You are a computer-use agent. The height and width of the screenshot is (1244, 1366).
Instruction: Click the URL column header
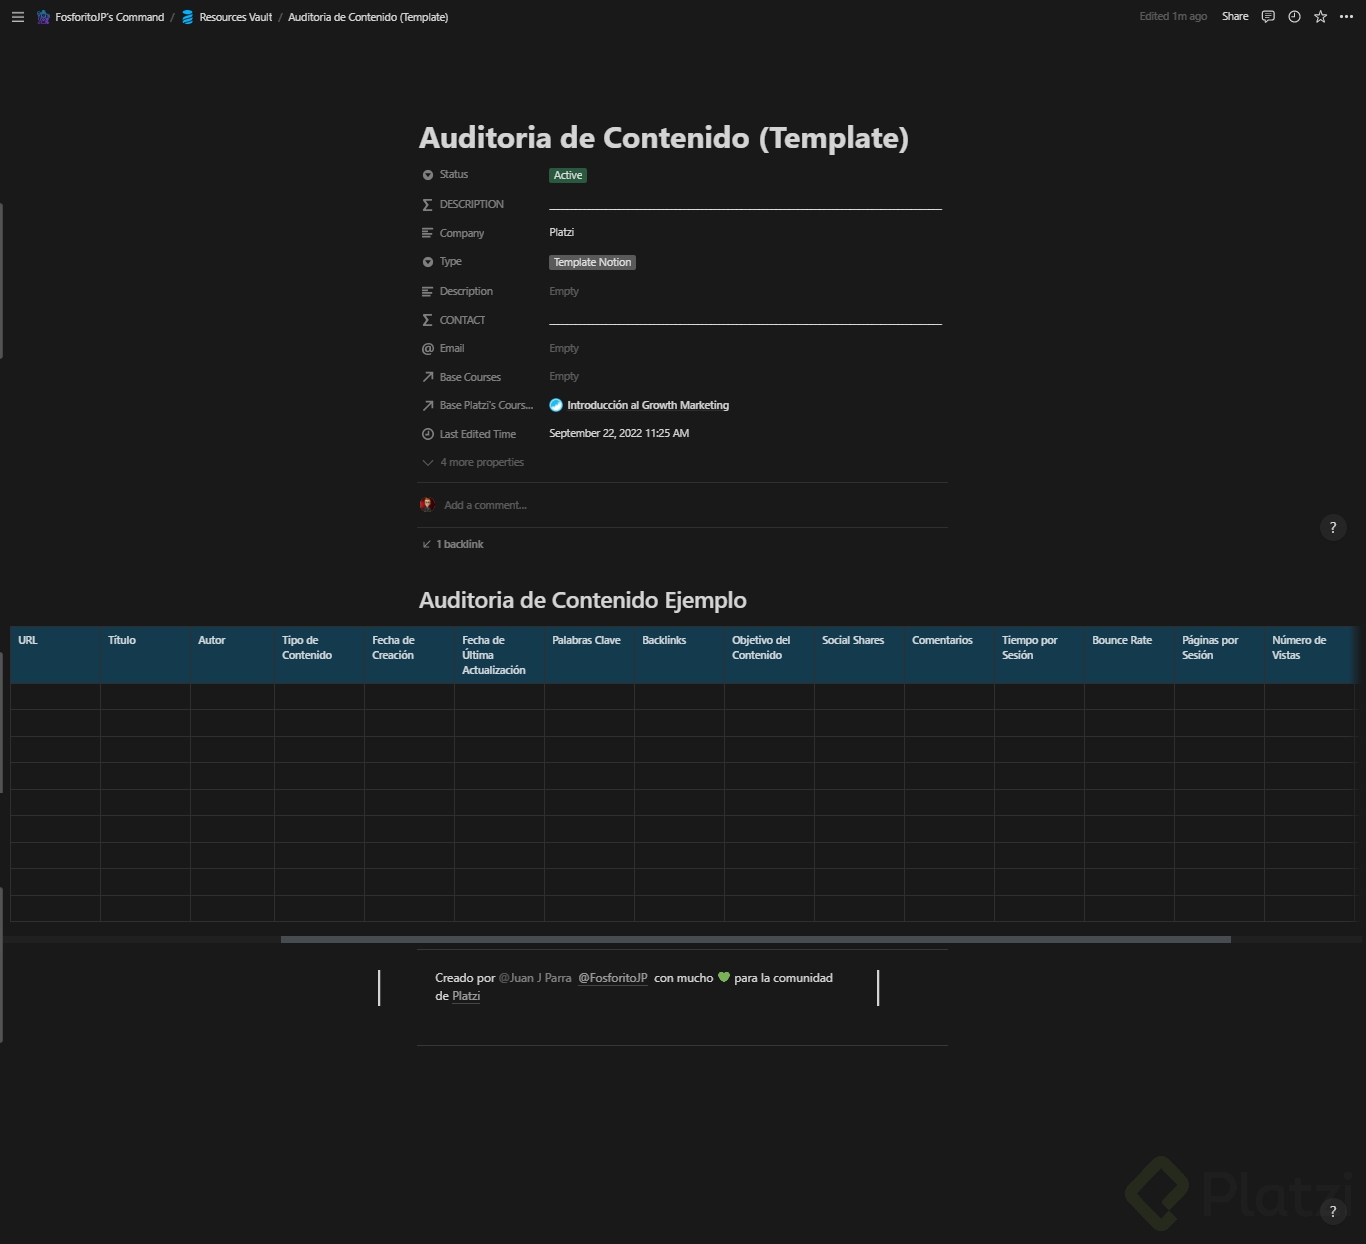55,655
